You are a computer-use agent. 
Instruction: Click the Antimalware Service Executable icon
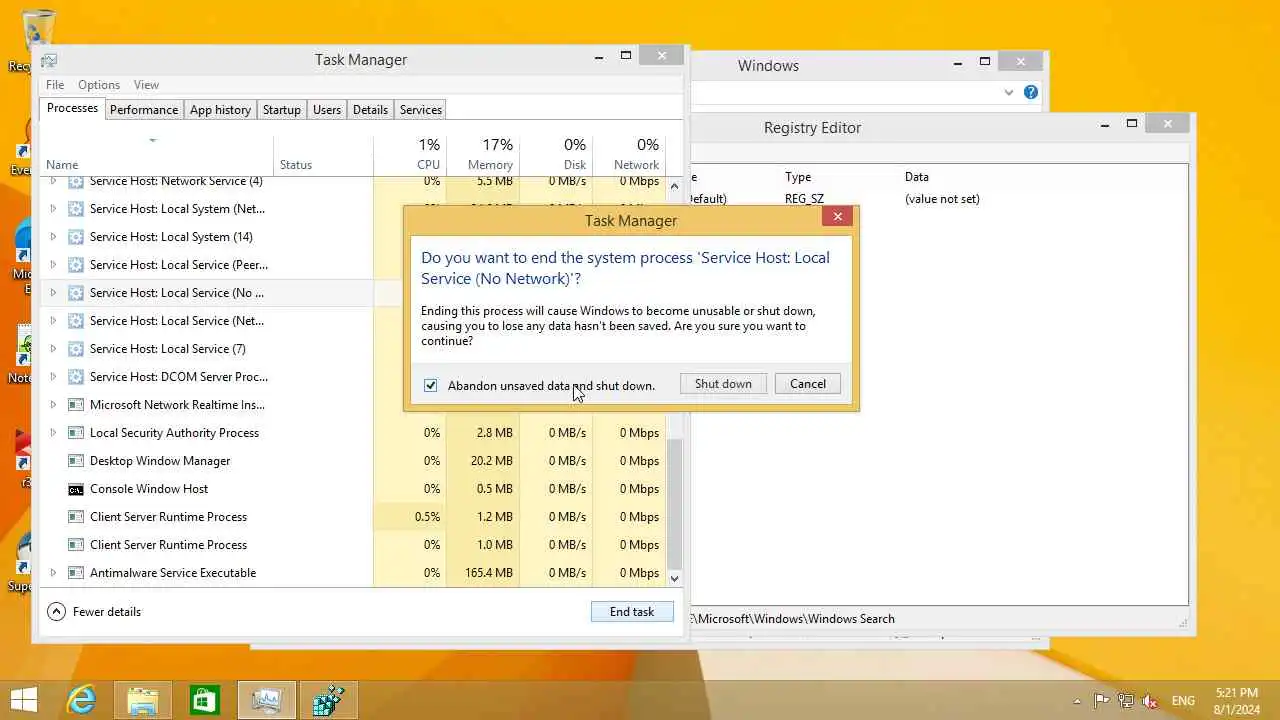point(75,573)
